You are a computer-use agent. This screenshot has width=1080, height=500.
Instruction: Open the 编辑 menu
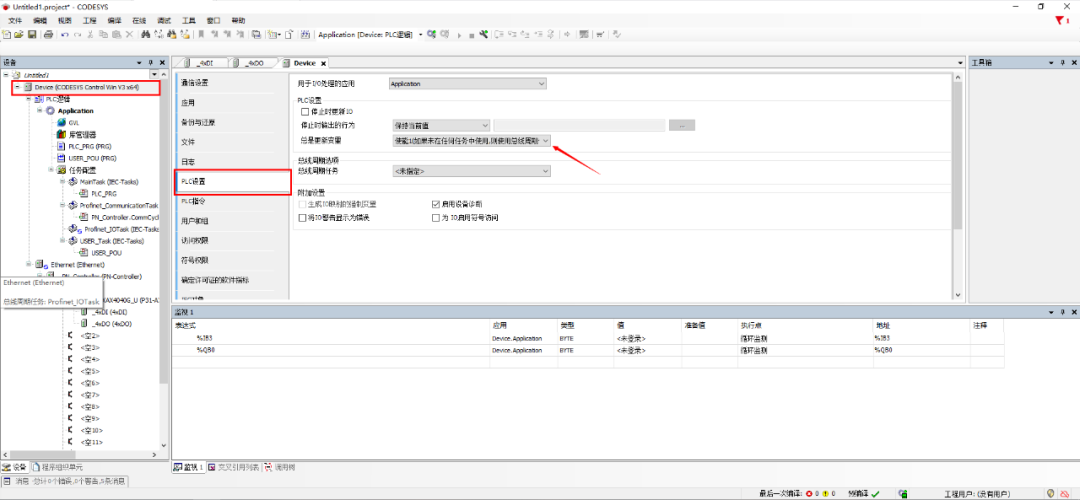40,21
